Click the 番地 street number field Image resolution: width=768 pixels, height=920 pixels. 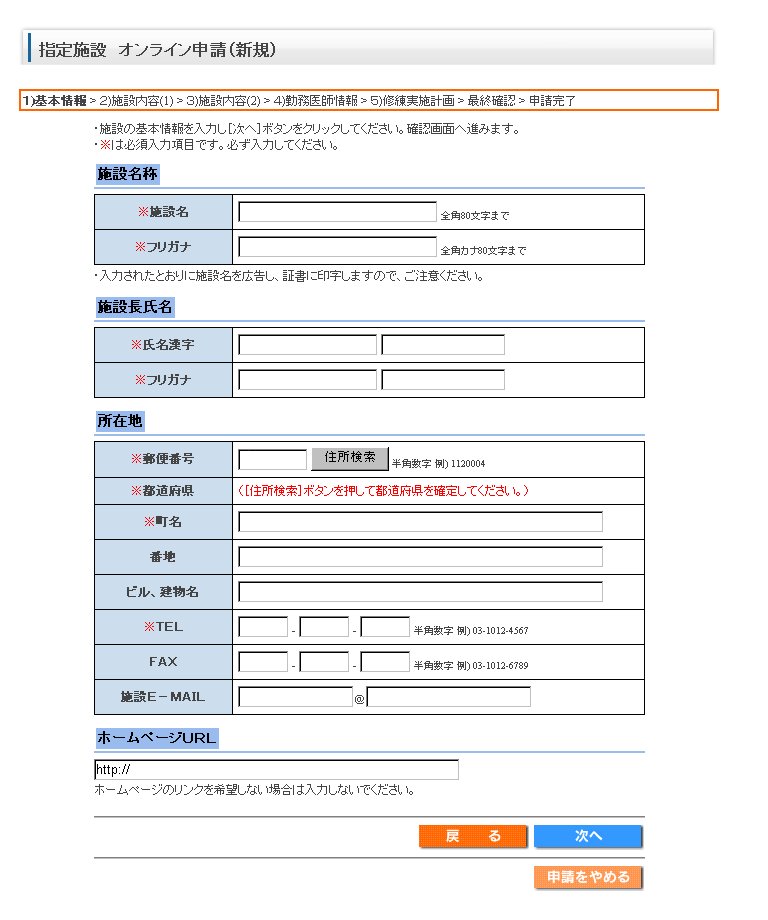point(420,557)
